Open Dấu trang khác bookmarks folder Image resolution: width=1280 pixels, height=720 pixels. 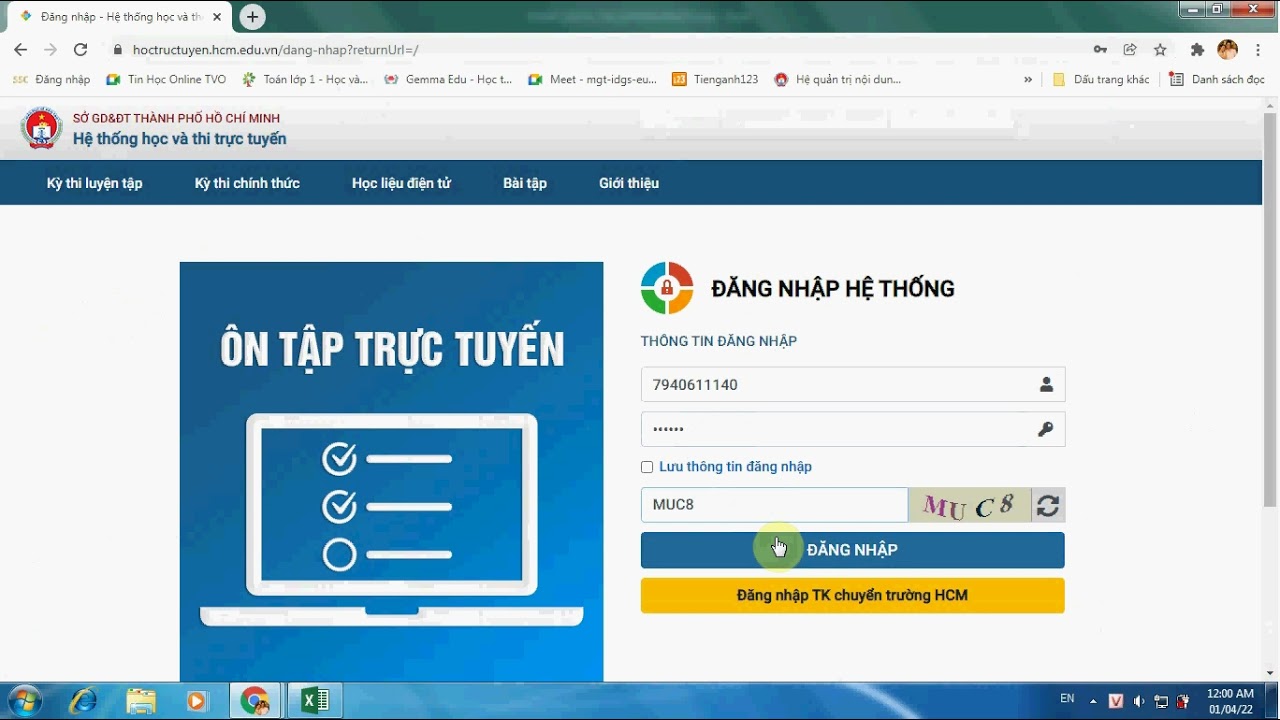tap(1101, 79)
